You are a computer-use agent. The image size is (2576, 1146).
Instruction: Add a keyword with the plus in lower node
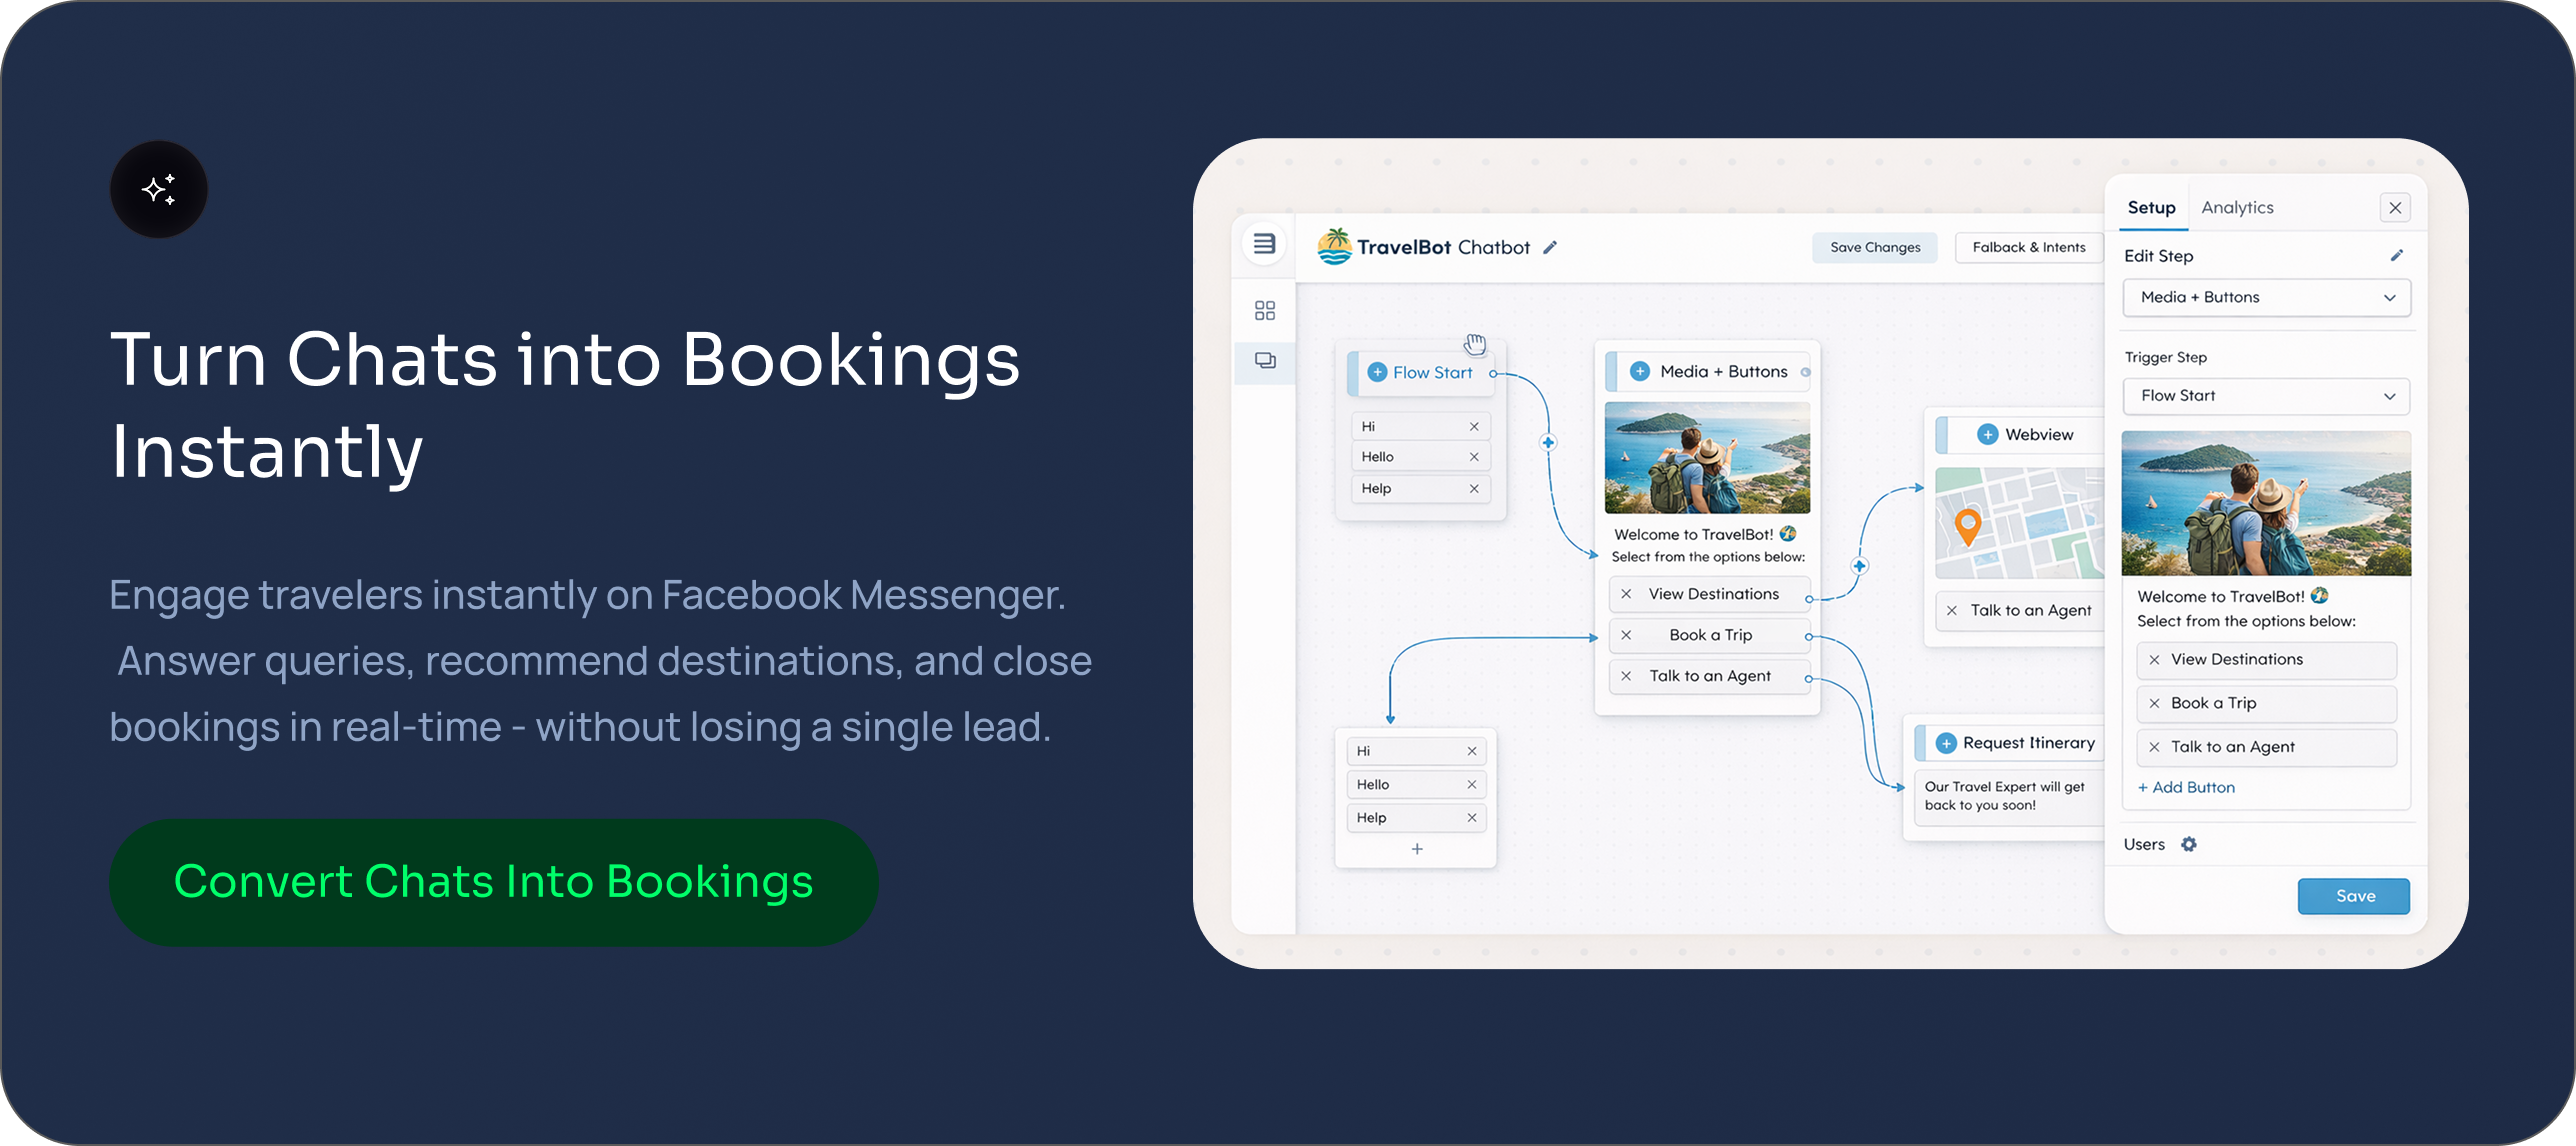[x=1417, y=849]
